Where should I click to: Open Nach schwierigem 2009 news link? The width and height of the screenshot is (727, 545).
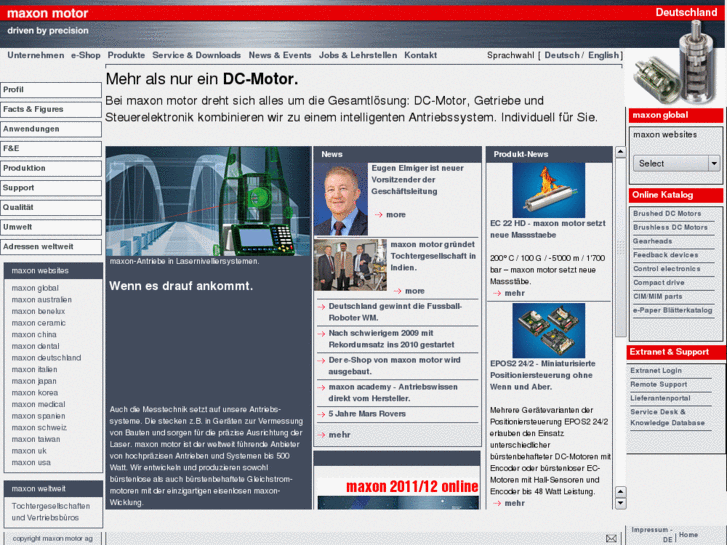tap(391, 339)
